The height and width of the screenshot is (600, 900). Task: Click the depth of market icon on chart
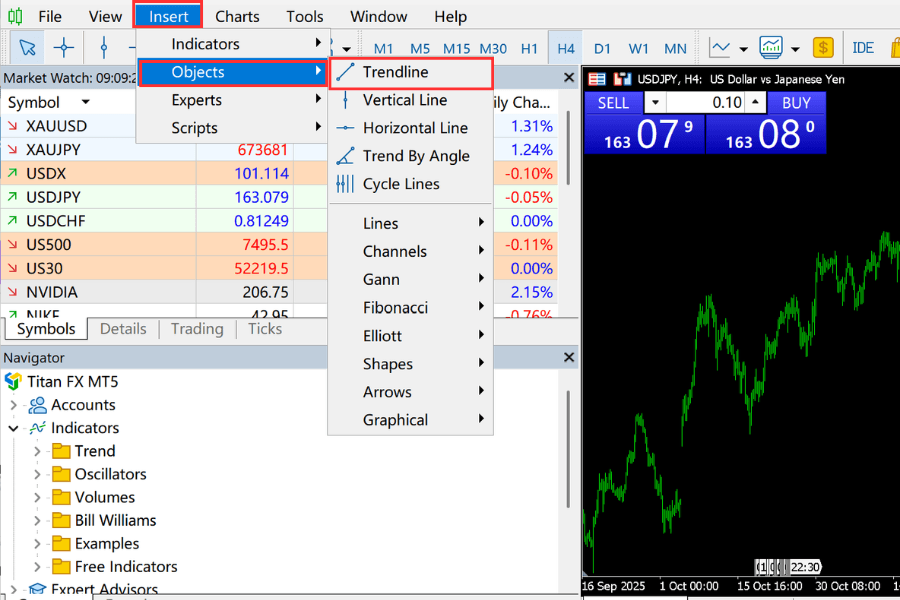coord(597,79)
